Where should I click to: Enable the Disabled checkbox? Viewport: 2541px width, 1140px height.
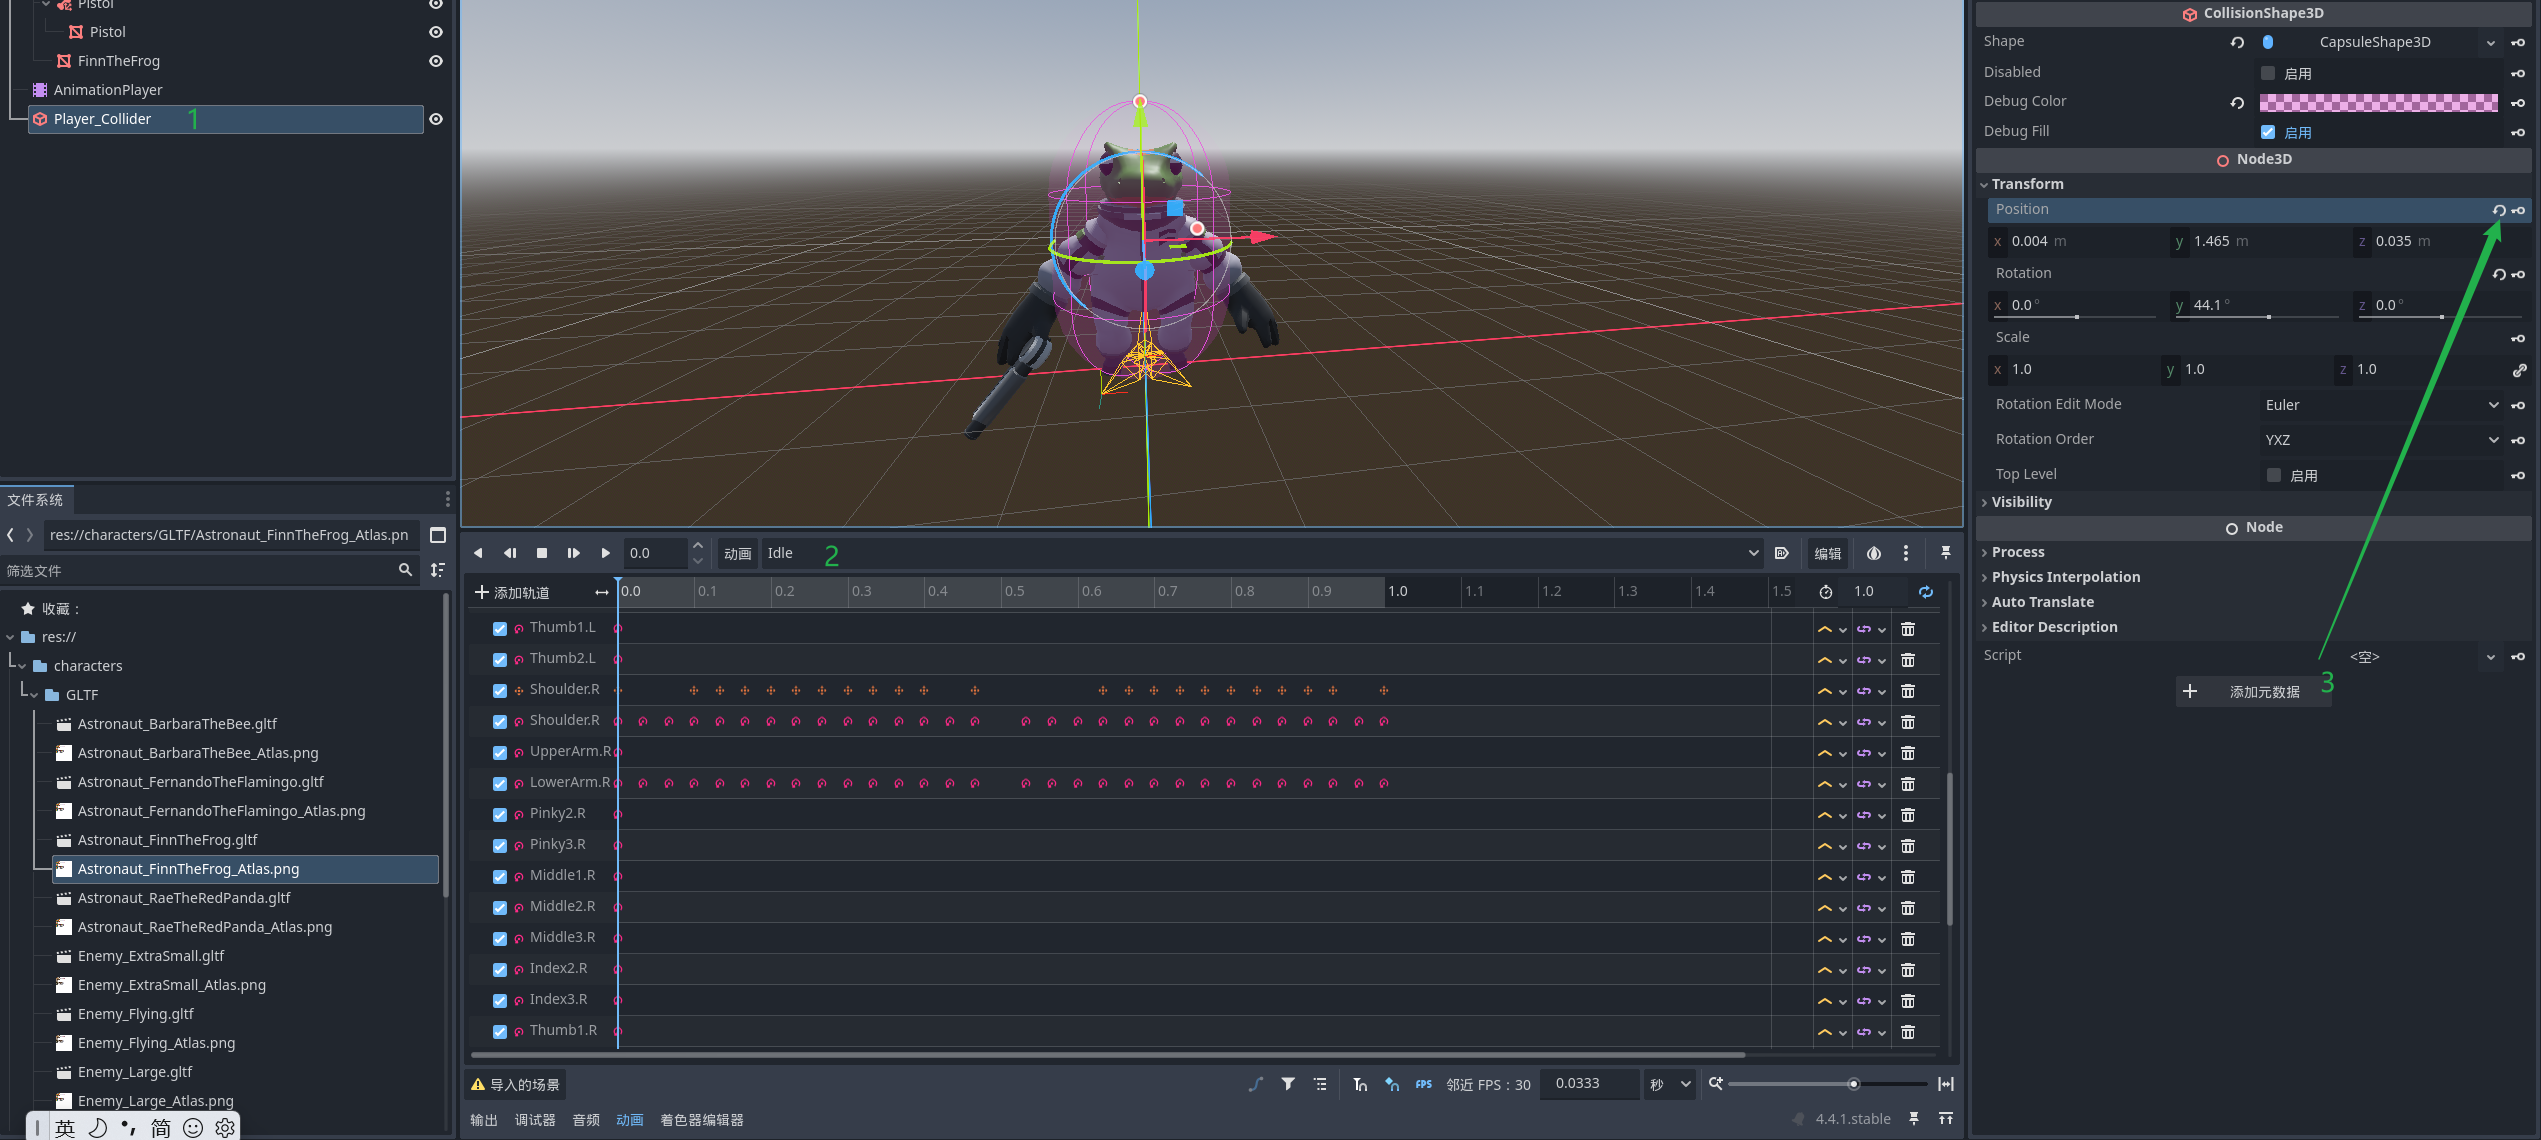[2268, 73]
